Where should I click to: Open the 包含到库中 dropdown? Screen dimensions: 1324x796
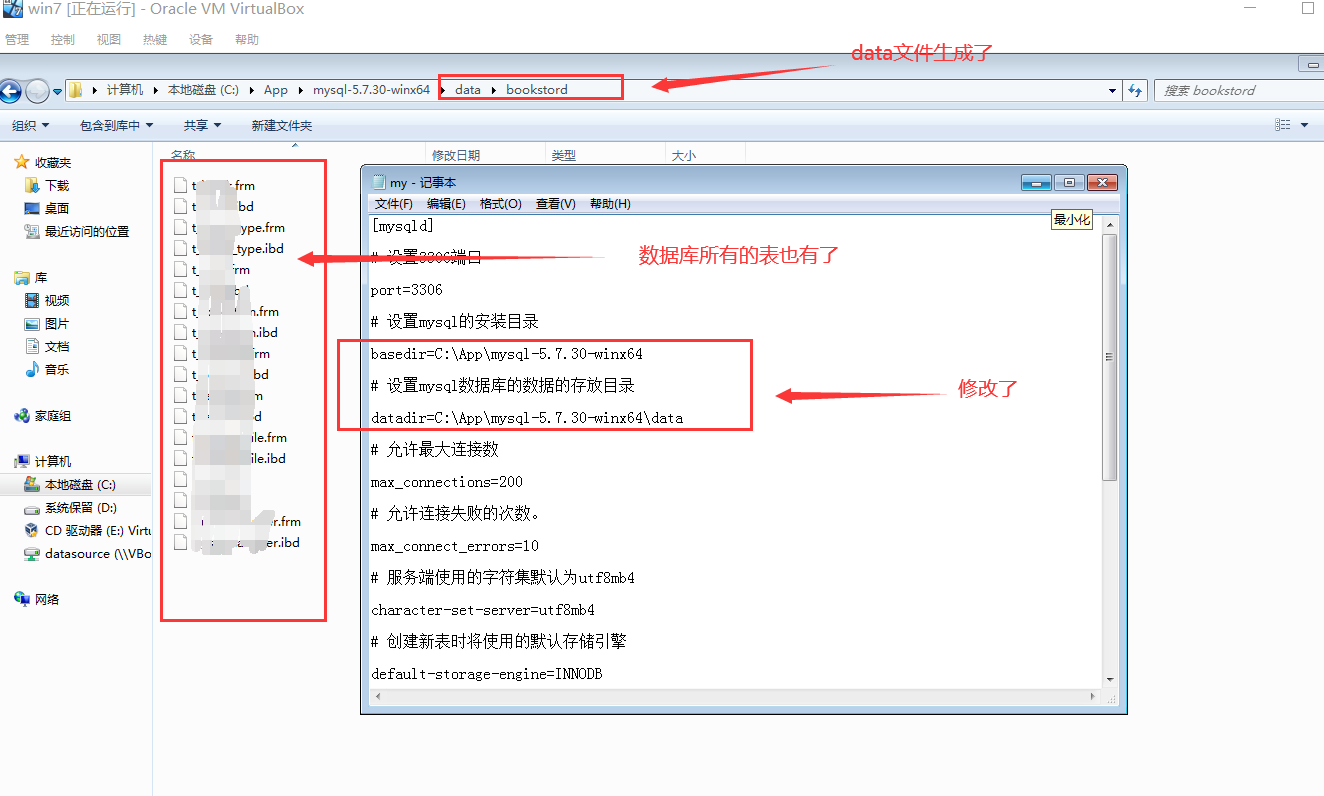[x=117, y=125]
